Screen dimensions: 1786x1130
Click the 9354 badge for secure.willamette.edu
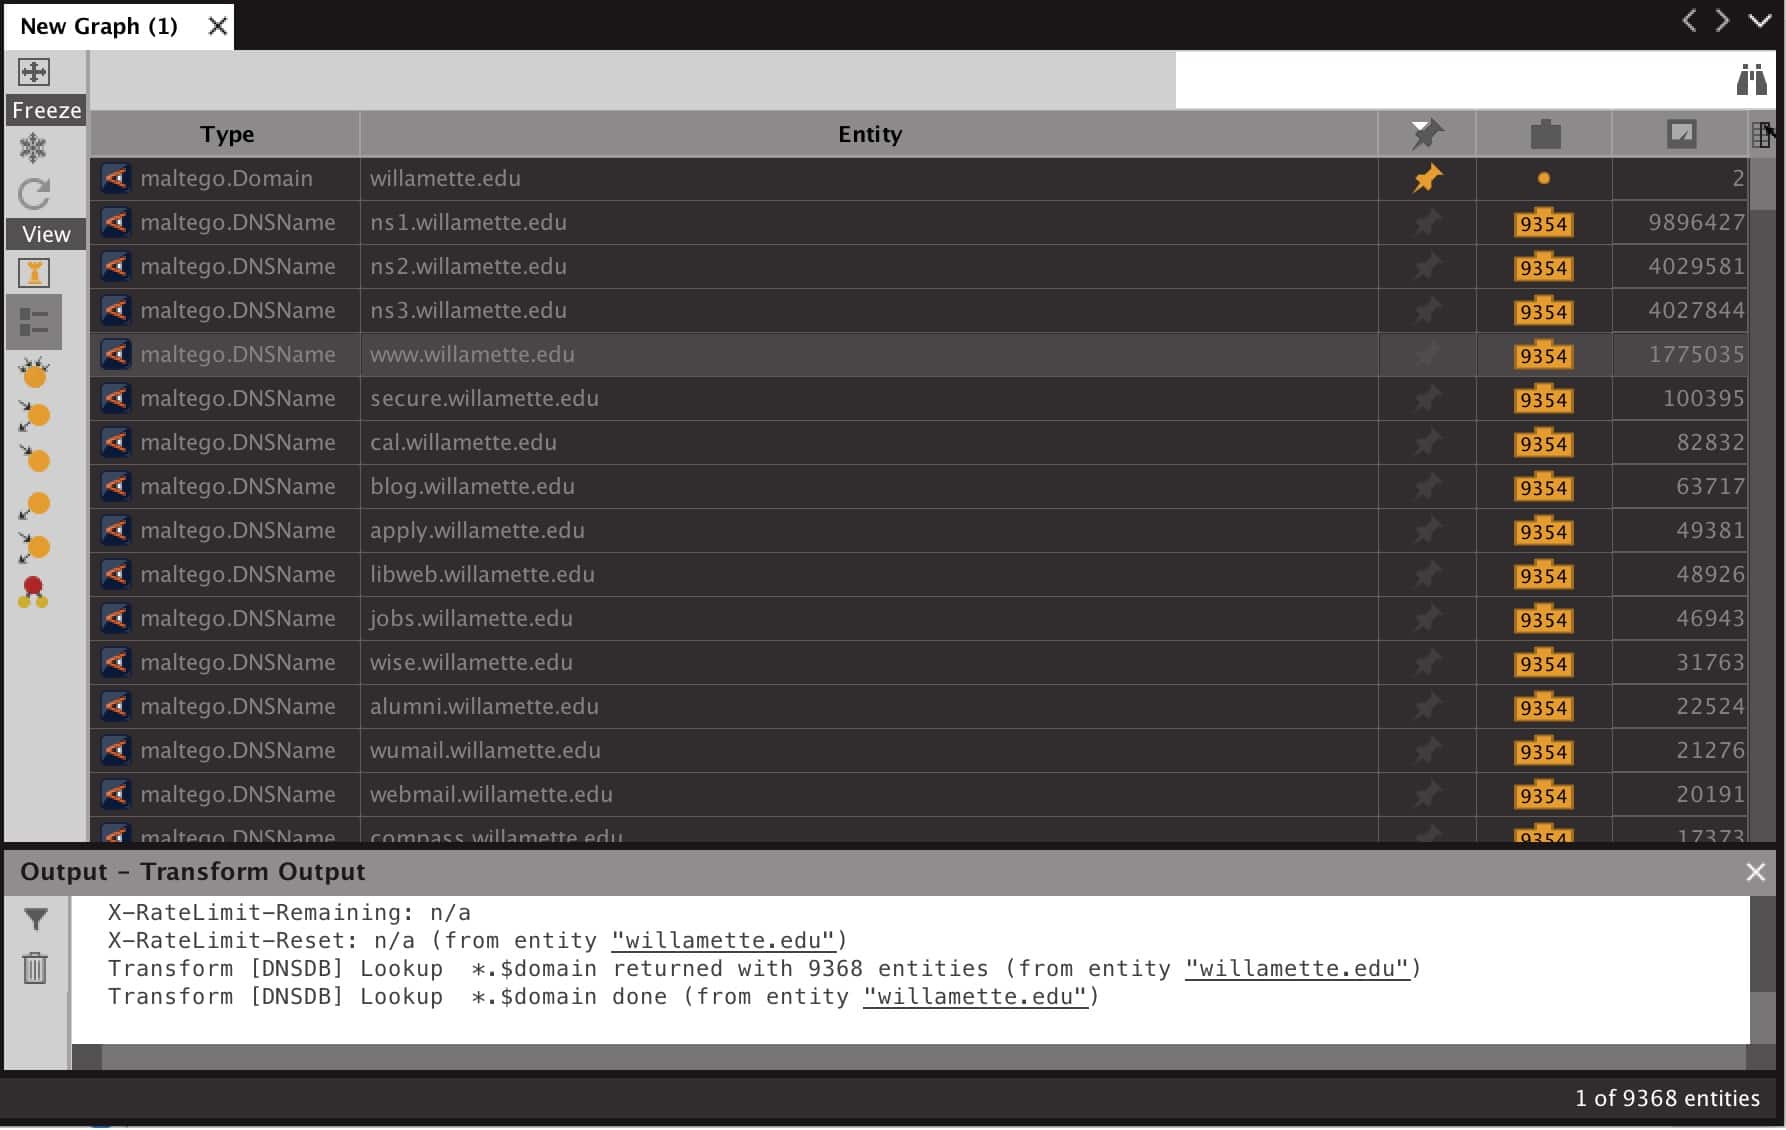tap(1543, 399)
